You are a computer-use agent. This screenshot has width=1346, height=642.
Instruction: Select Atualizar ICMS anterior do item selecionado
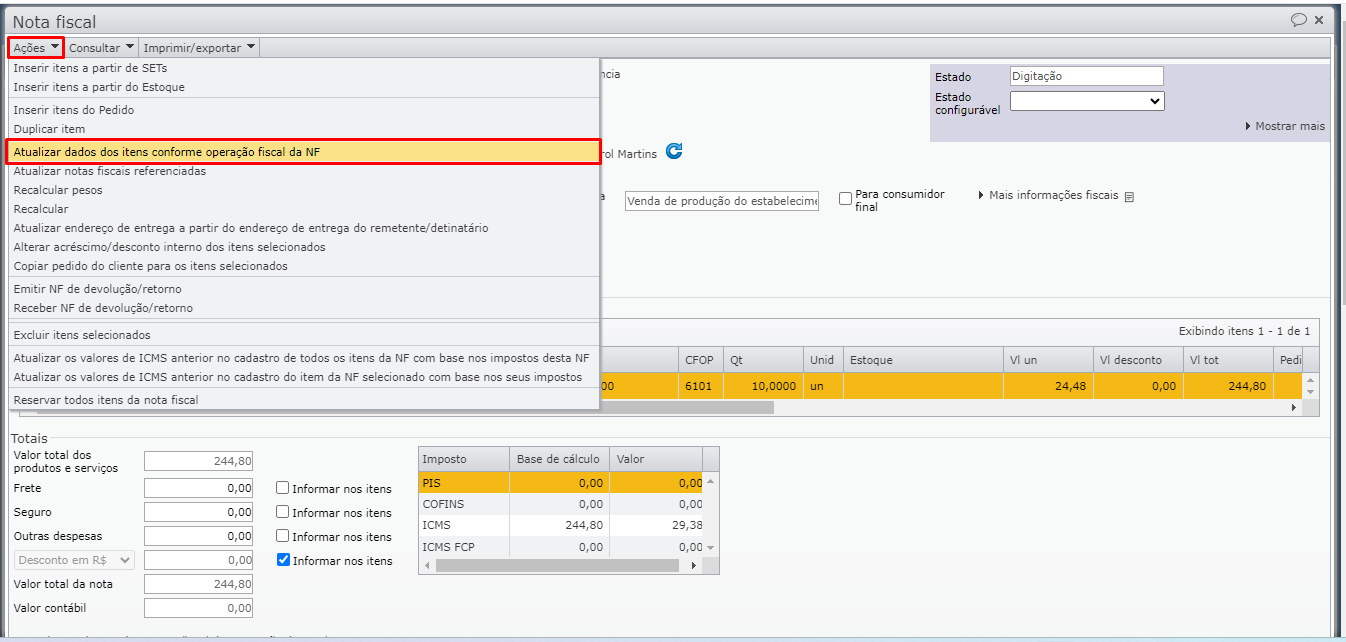[304, 377]
